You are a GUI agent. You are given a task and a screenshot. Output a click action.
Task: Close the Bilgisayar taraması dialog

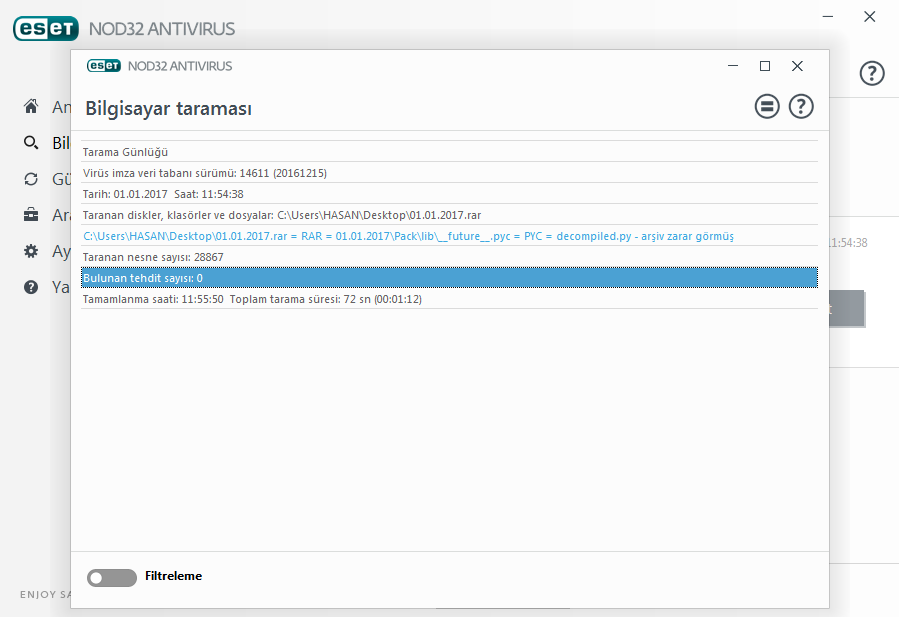pos(797,66)
